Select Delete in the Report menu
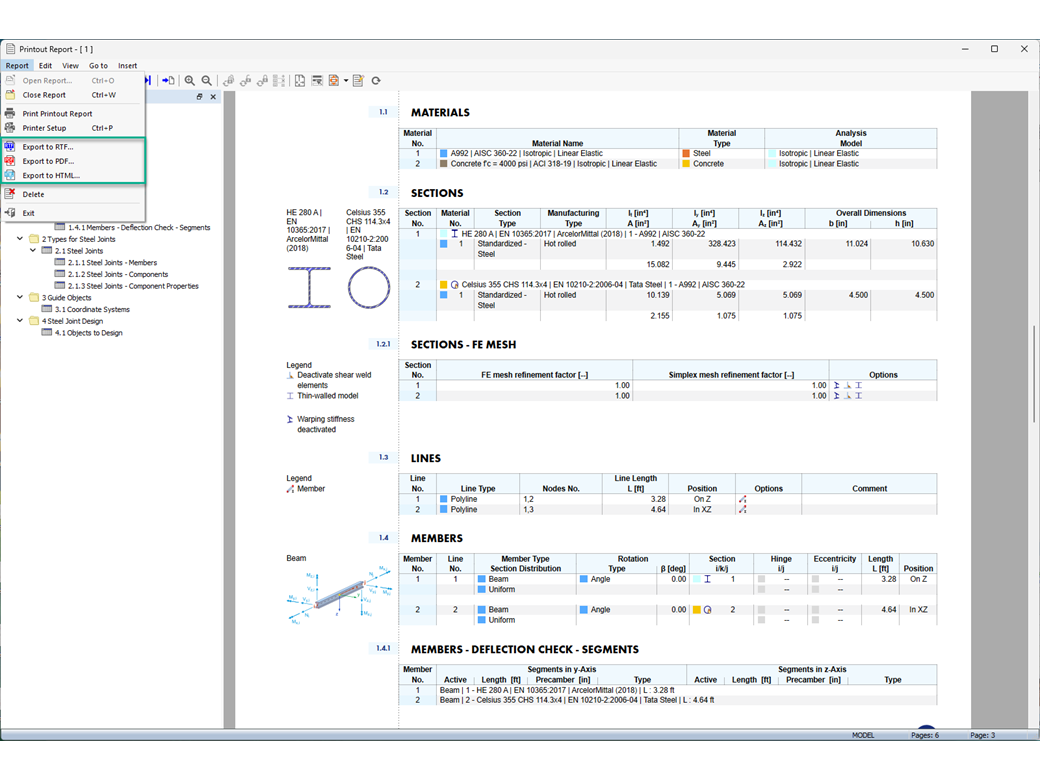 [x=73, y=194]
